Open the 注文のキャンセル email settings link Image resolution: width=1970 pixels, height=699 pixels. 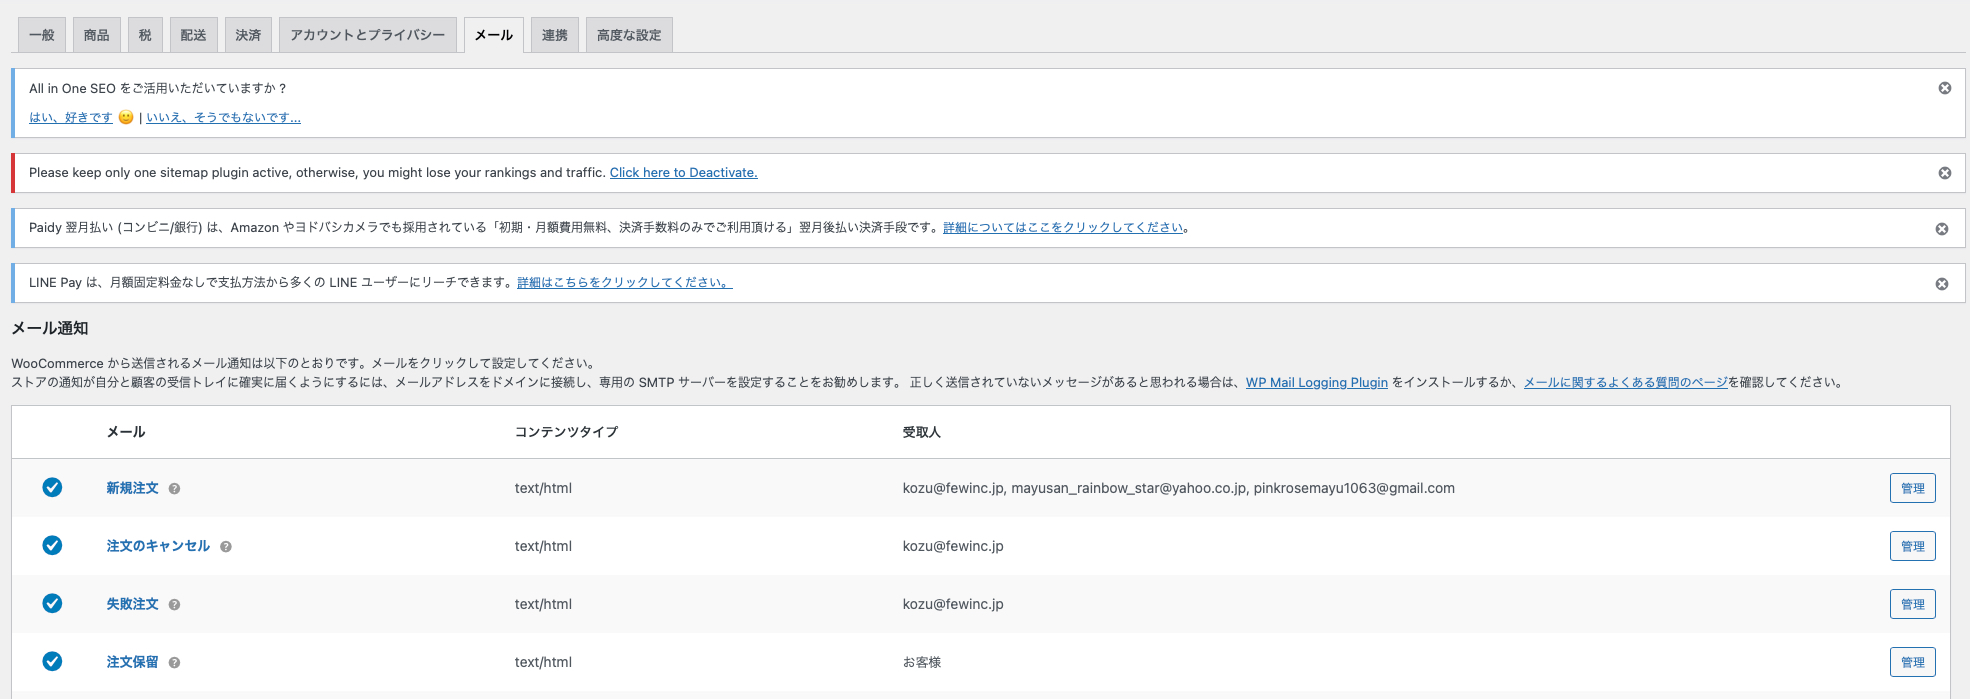(x=158, y=546)
